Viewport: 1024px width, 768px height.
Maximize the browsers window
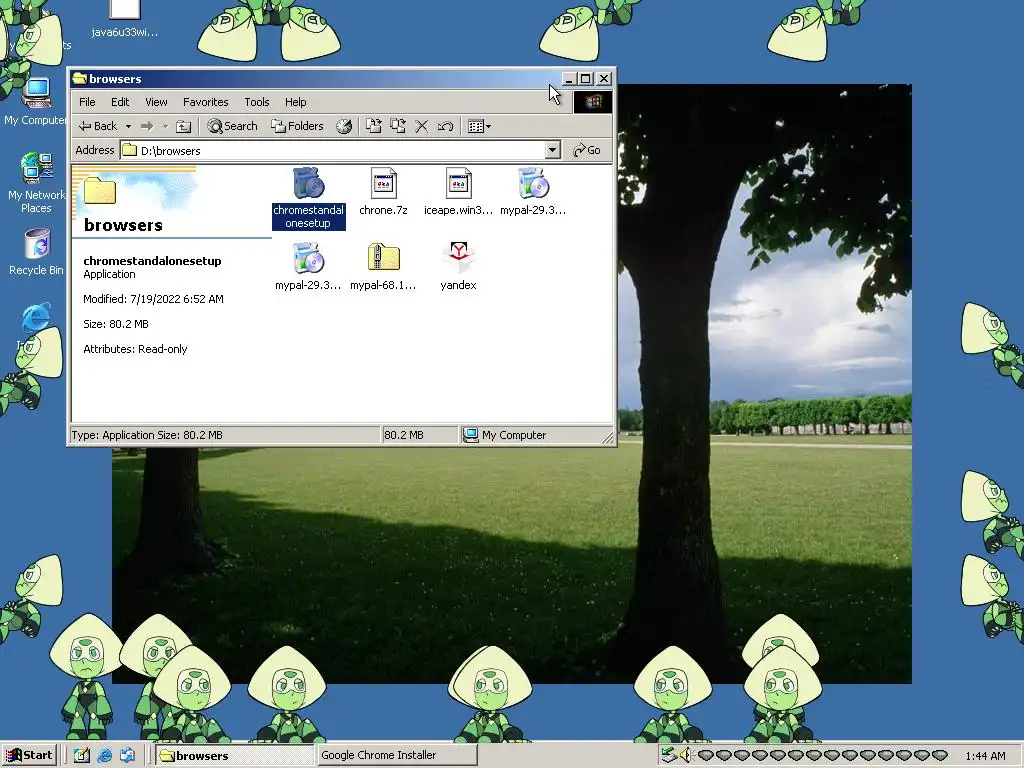[x=586, y=79]
